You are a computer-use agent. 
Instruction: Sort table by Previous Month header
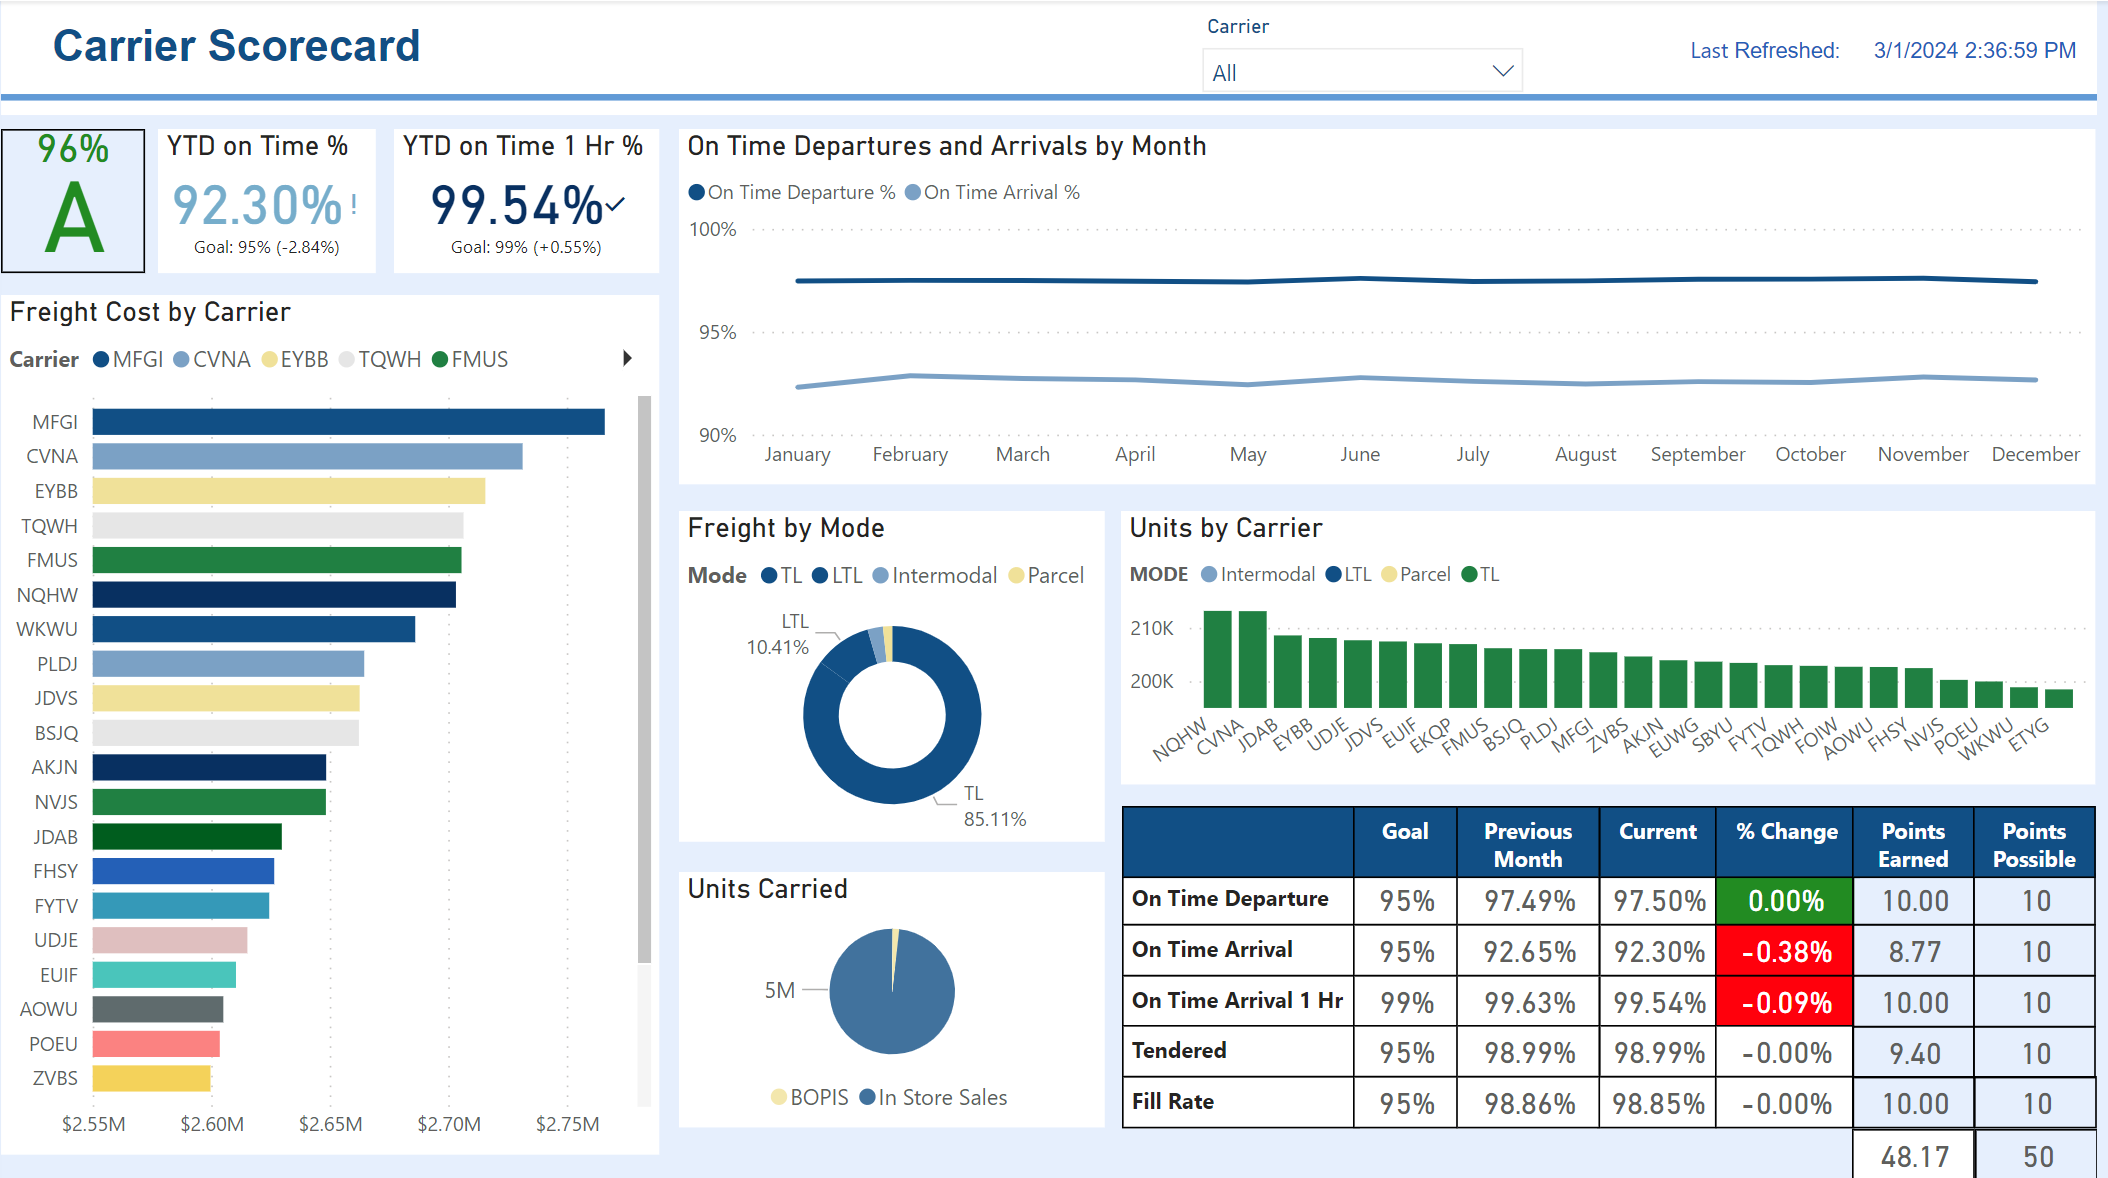coord(1527,843)
